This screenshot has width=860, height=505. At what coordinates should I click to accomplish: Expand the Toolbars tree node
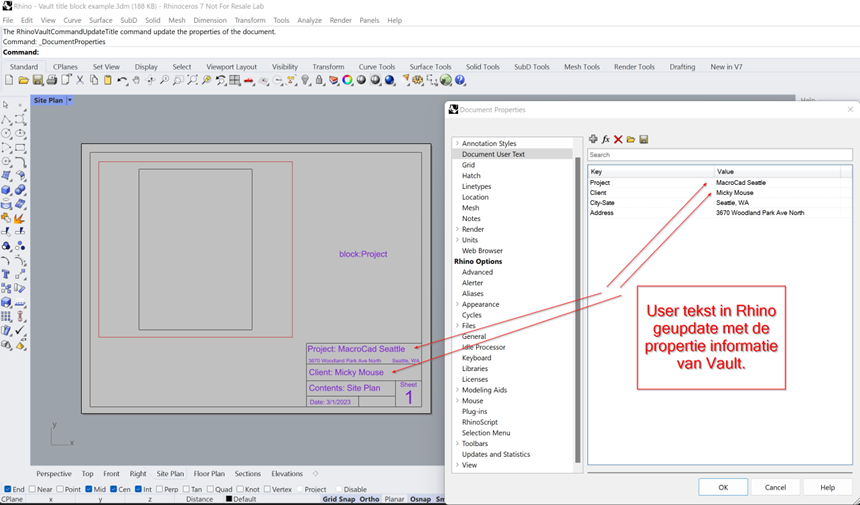coord(457,444)
